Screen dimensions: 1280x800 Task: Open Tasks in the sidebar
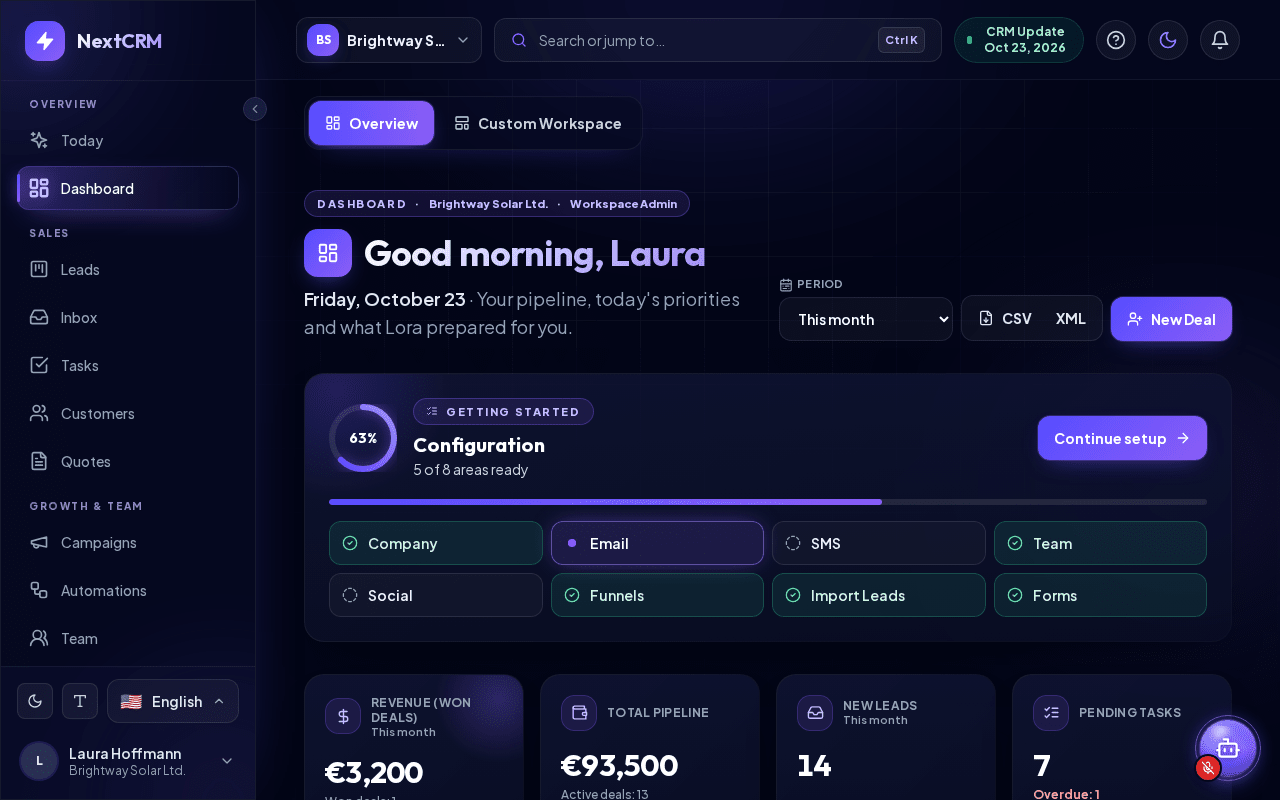pyautogui.click(x=128, y=365)
